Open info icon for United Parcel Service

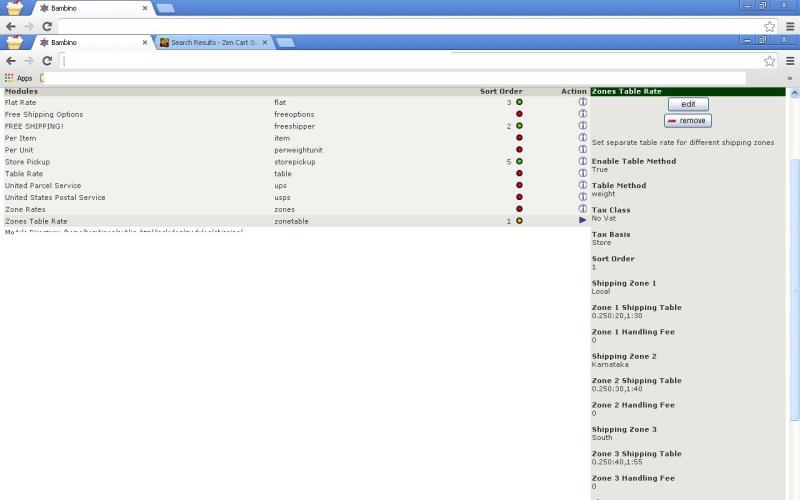click(x=583, y=185)
